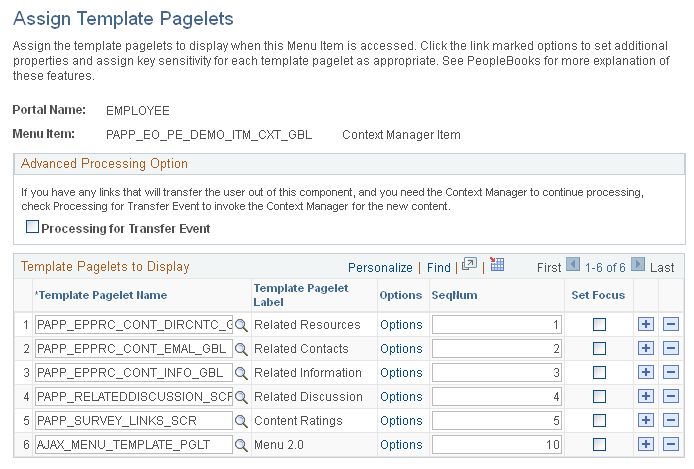Delete the Related Contacts row
The image size is (694, 469).
click(671, 348)
